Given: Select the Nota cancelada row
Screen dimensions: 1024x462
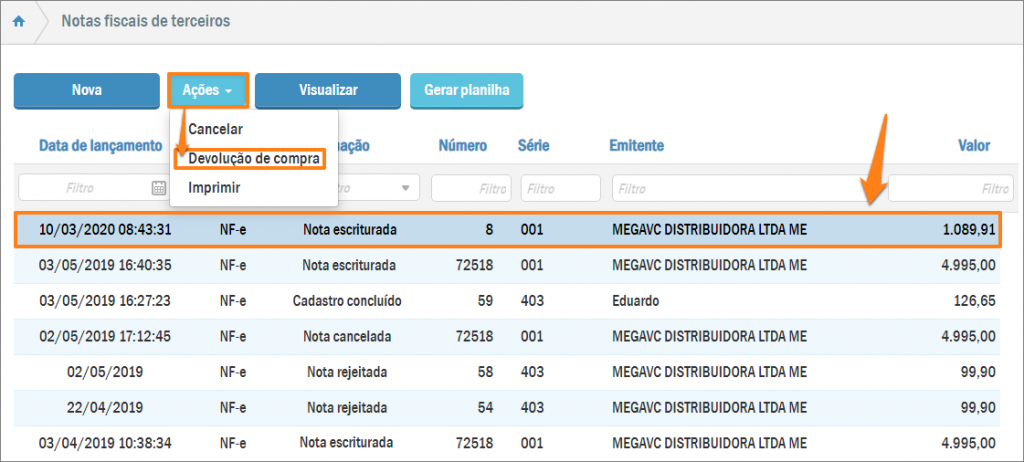Looking at the screenshot, I should (x=508, y=336).
